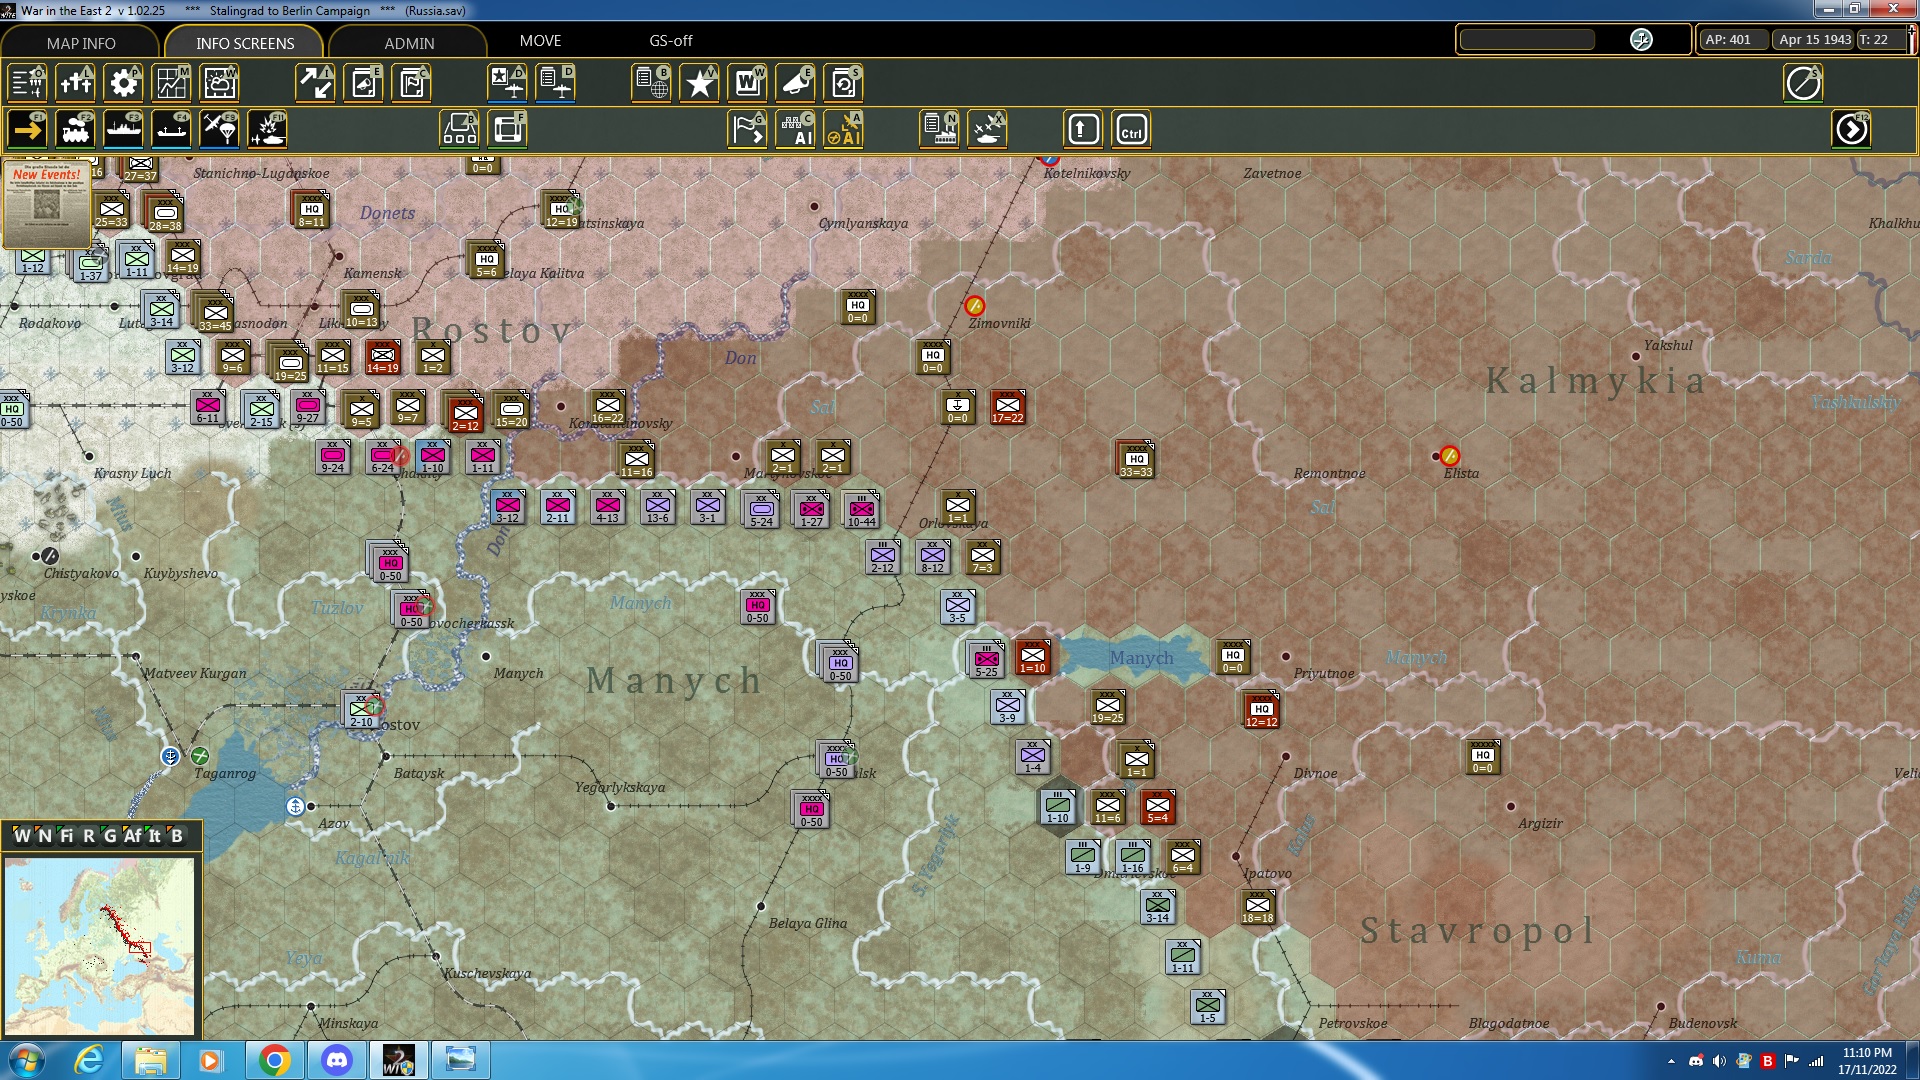Click the Ctrl button
Viewport: 1920px width, 1080px height.
(x=1131, y=130)
